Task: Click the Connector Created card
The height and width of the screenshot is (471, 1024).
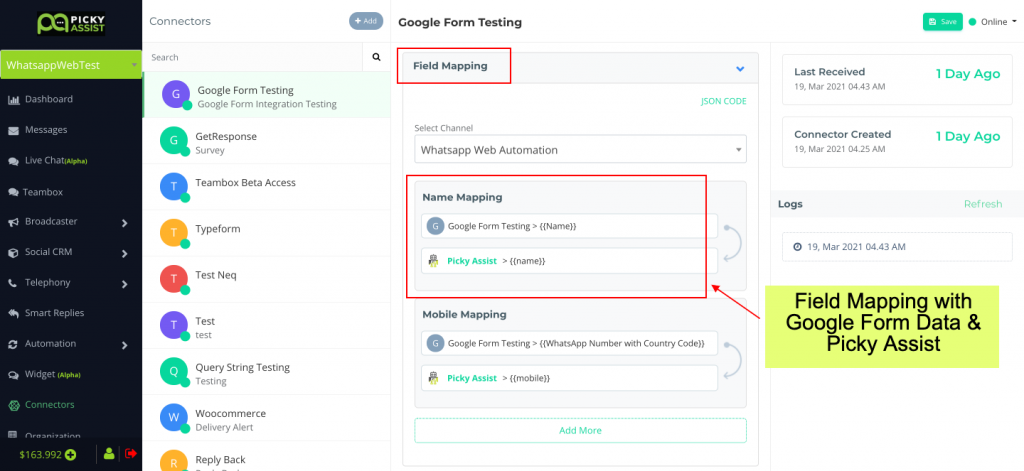Action: (897, 142)
